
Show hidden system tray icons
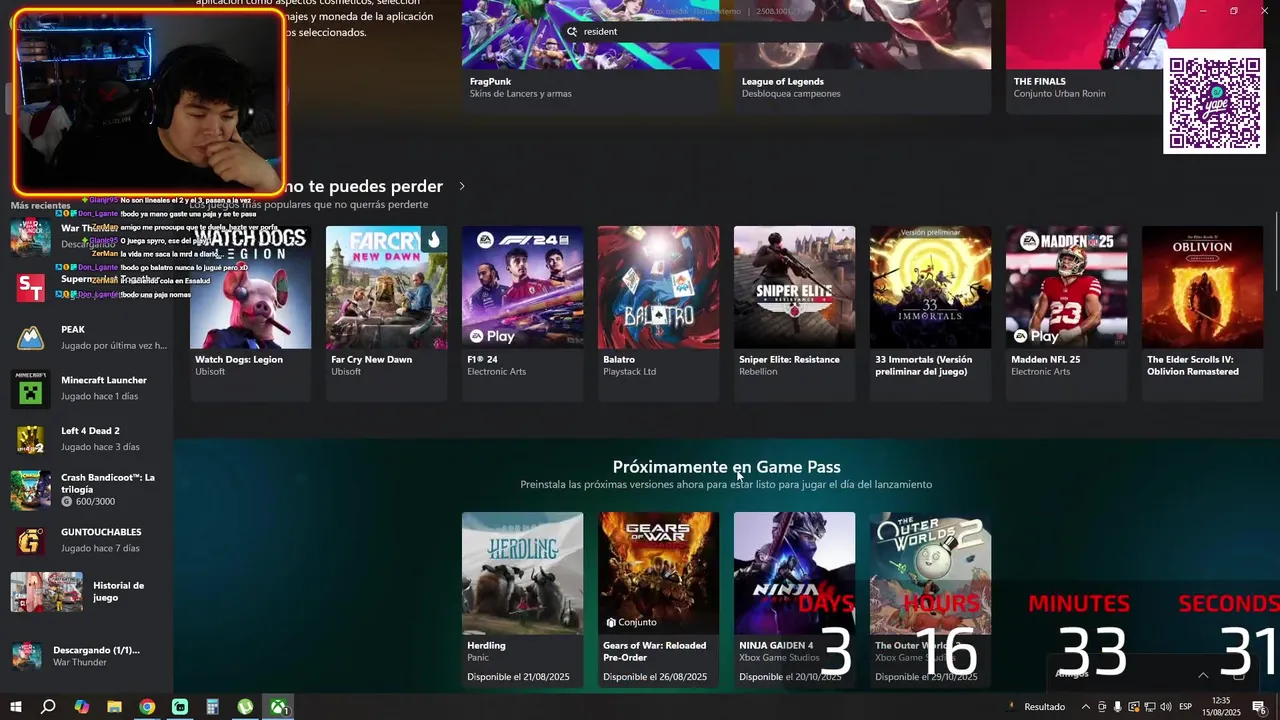pos(1086,707)
